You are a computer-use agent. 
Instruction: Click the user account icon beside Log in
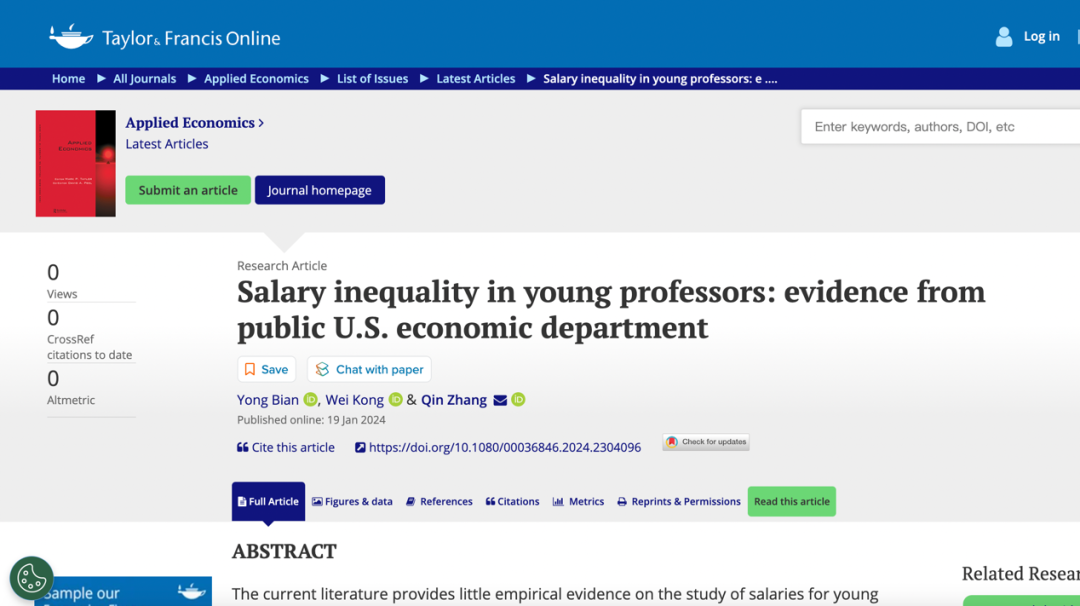tap(1004, 36)
